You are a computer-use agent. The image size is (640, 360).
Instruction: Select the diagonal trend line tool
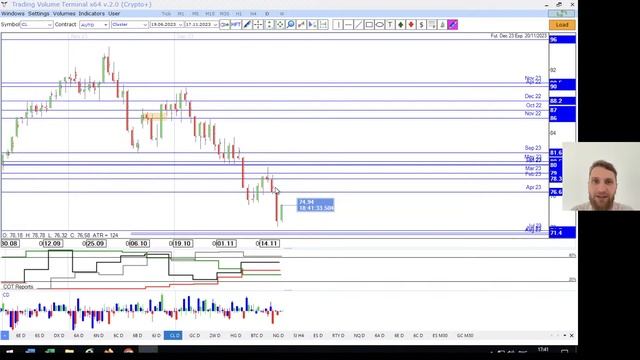coord(358,25)
